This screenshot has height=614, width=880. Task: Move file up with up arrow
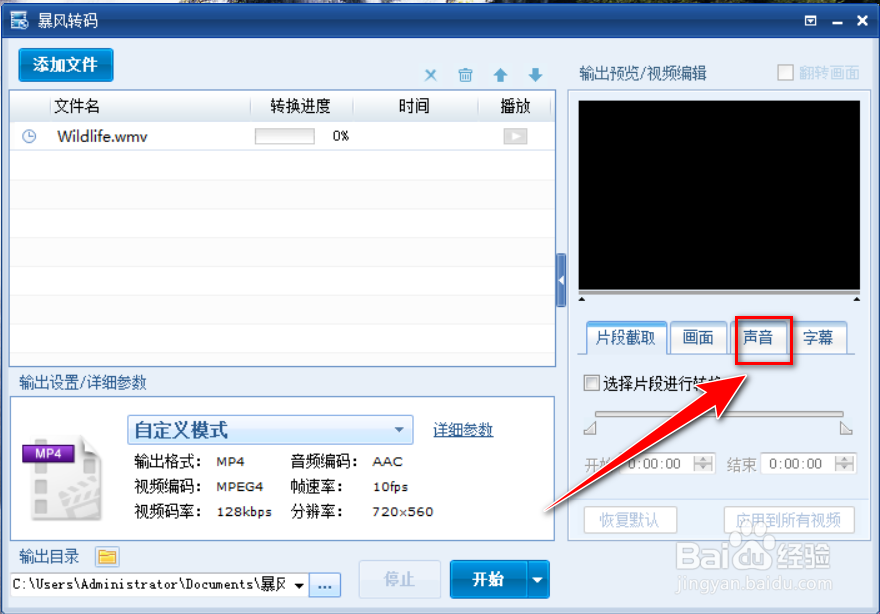(x=500, y=75)
